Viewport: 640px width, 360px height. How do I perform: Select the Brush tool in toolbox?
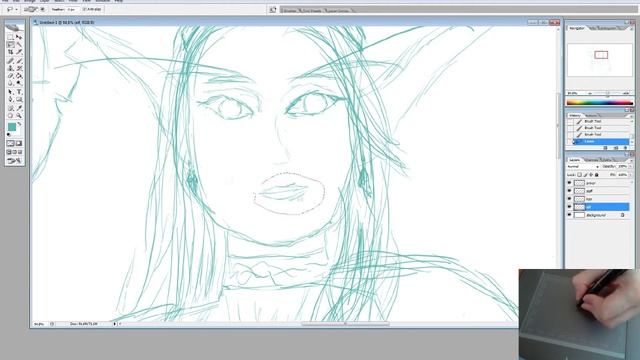[x=19, y=61]
